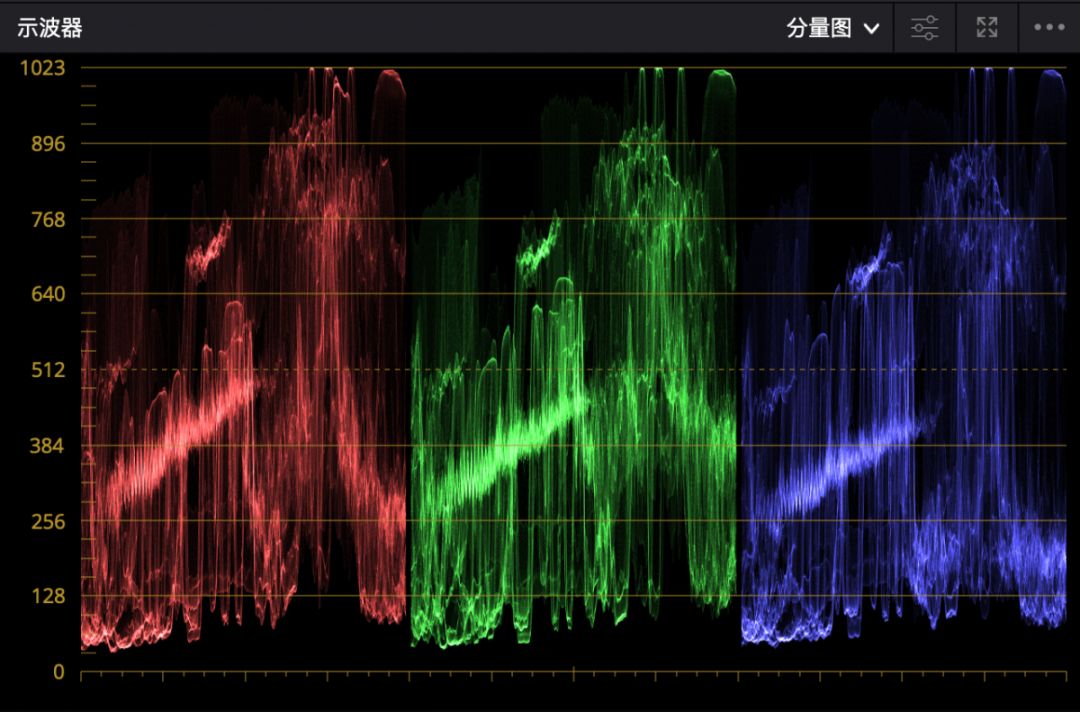Click the 0 scale label
Viewport: 1080px width, 712px height.
[x=59, y=672]
